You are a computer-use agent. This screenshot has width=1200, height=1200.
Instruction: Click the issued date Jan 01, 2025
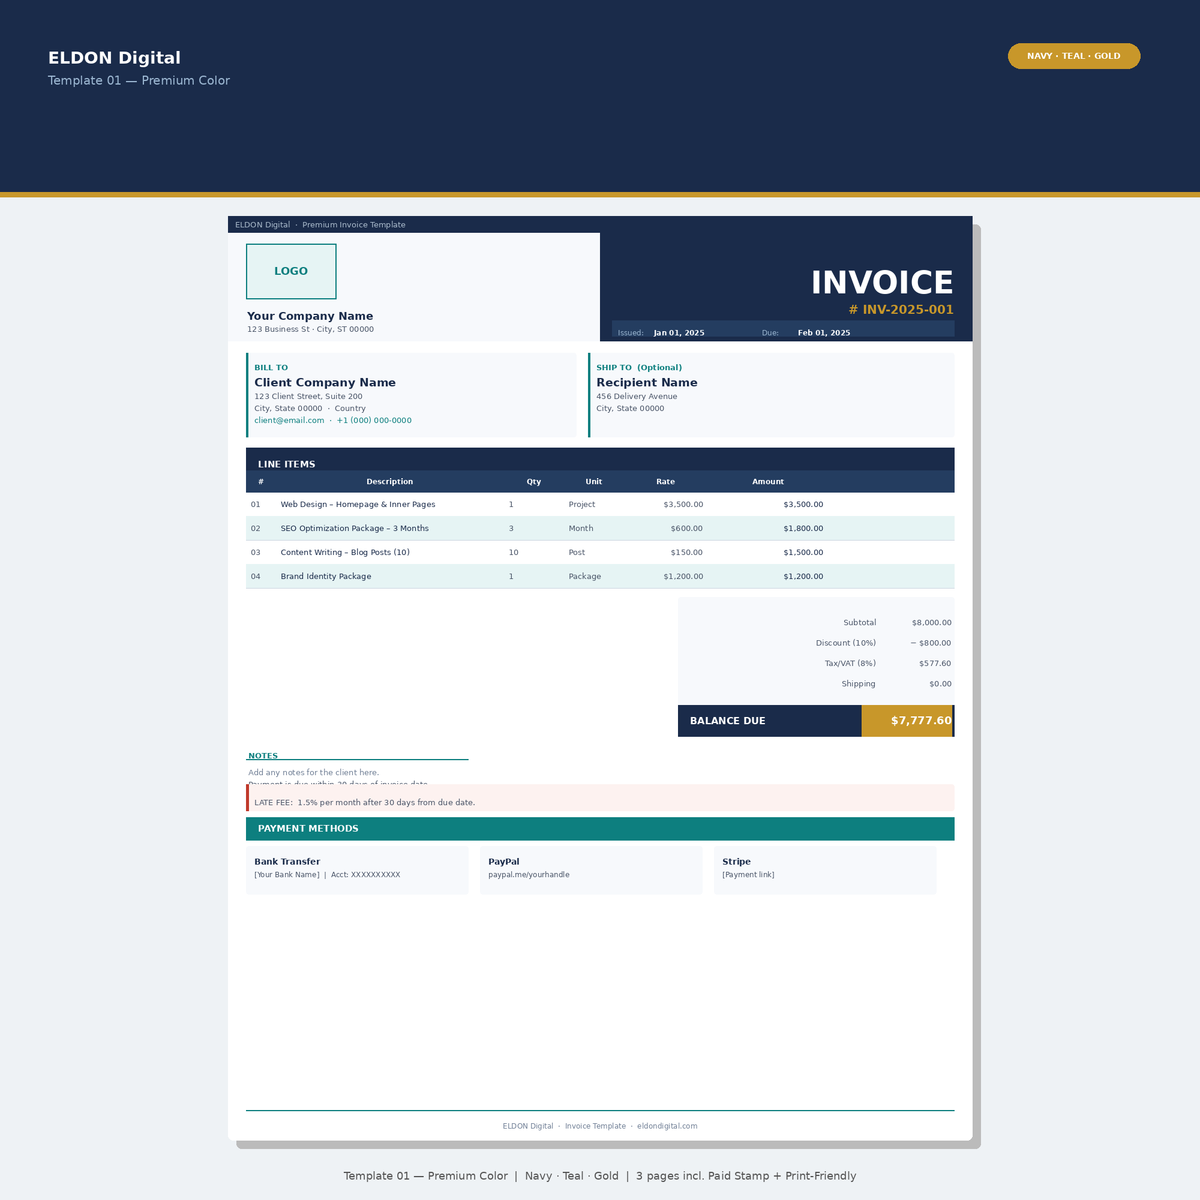pyautogui.click(x=679, y=333)
